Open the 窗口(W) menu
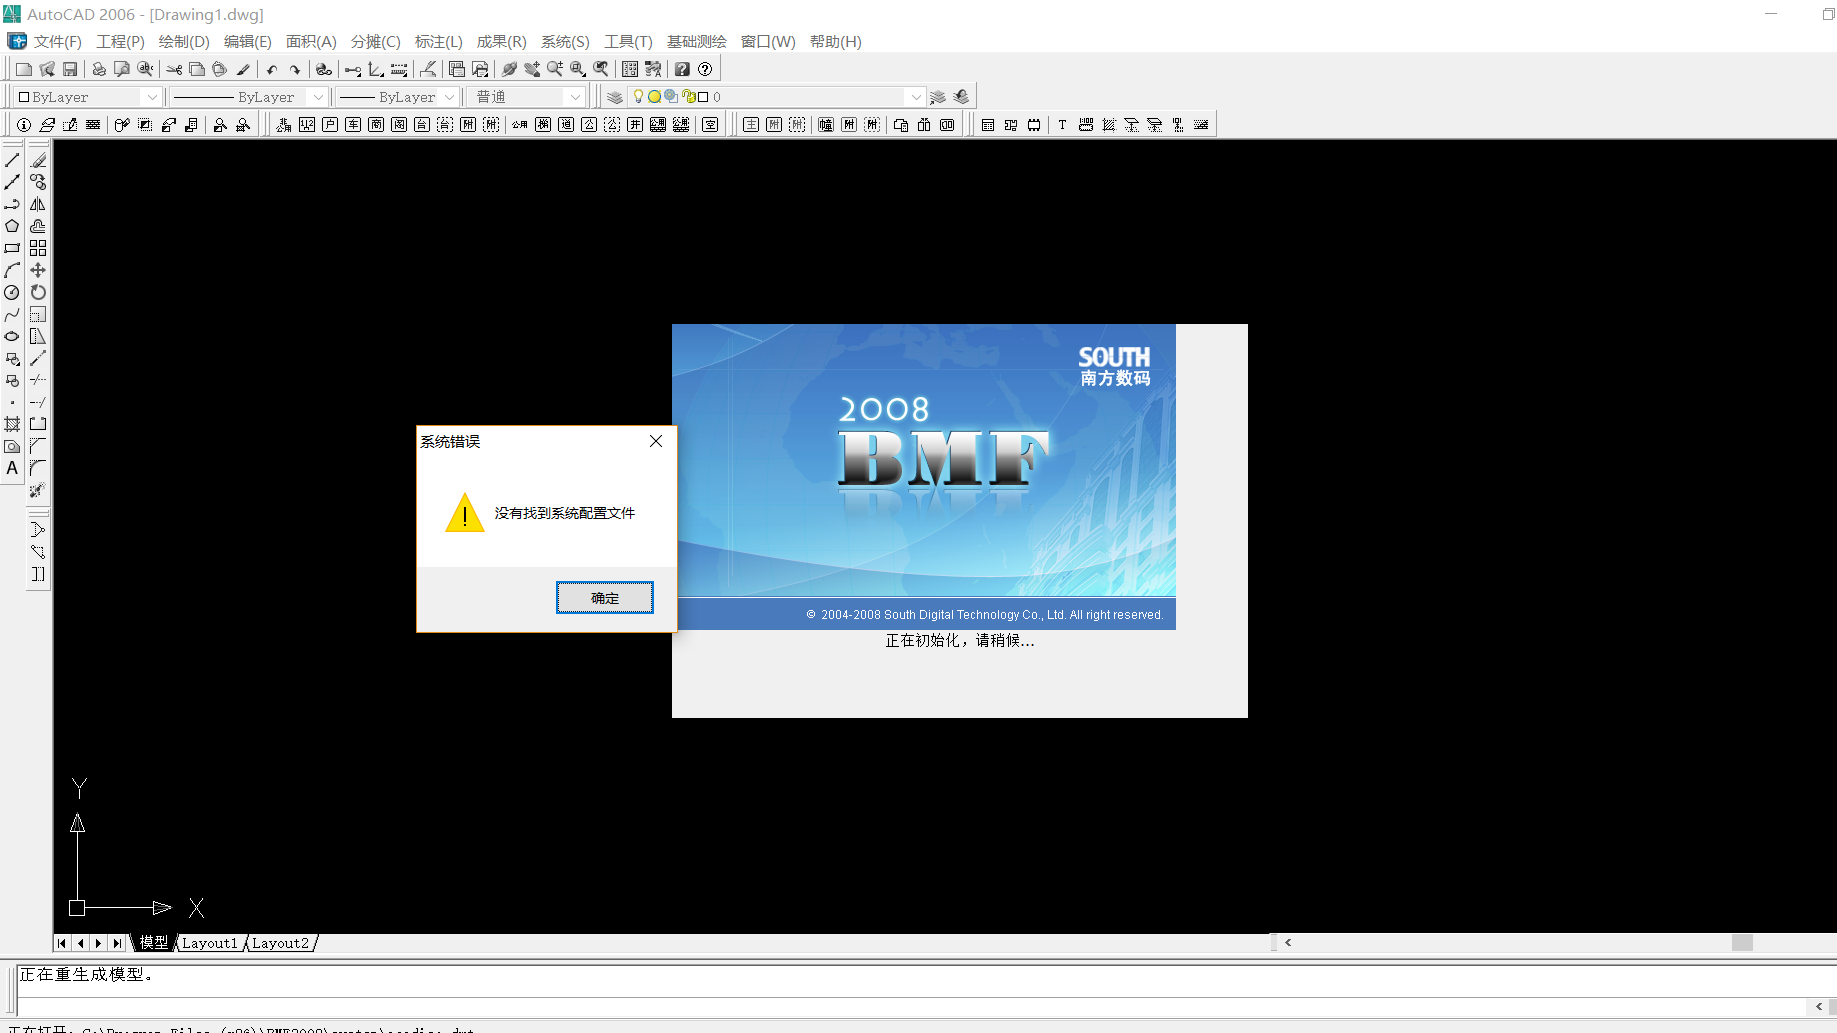 pos(768,41)
